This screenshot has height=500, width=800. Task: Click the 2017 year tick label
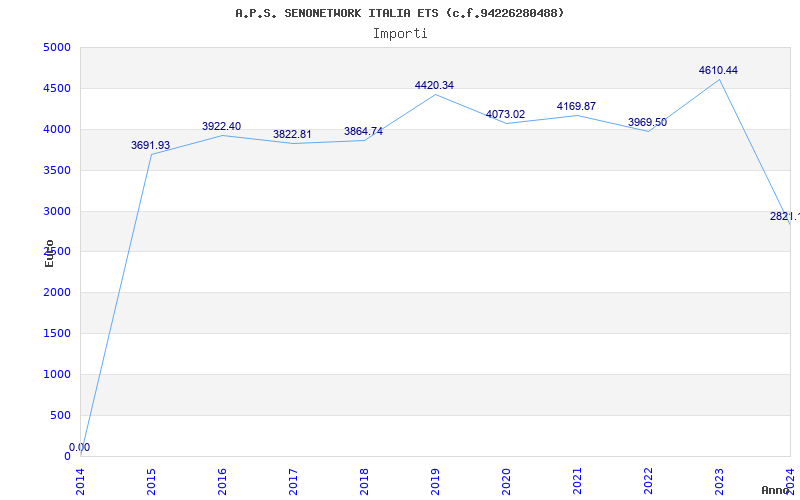[293, 482]
